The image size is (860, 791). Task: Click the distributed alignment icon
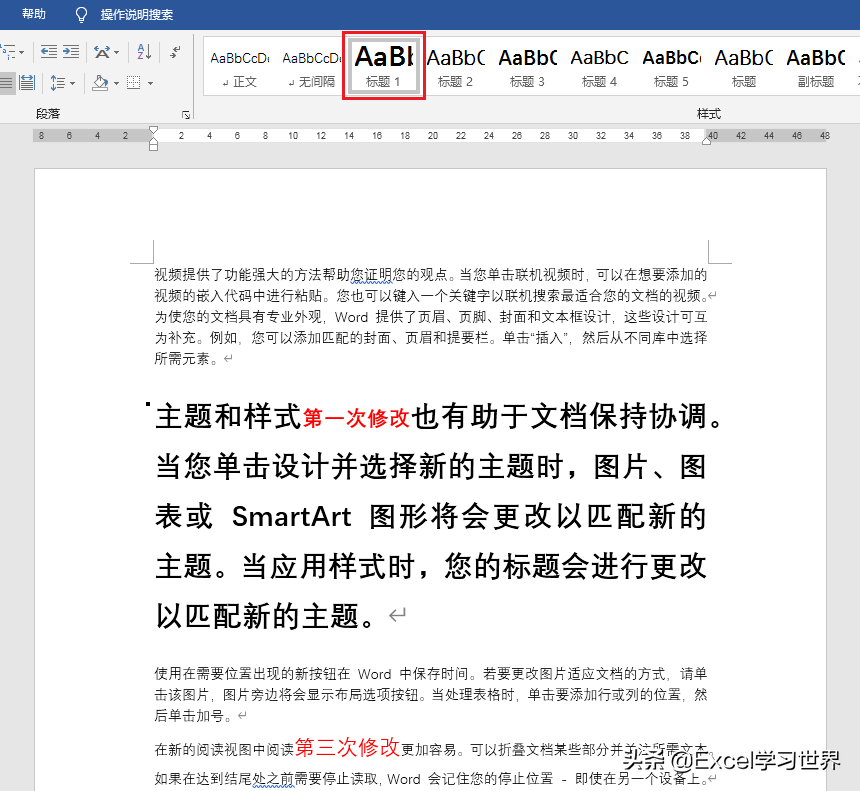tap(27, 82)
